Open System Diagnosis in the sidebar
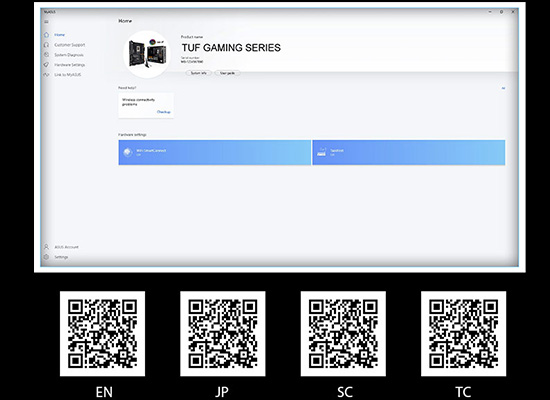Viewport: 550px width, 400px height. point(69,55)
